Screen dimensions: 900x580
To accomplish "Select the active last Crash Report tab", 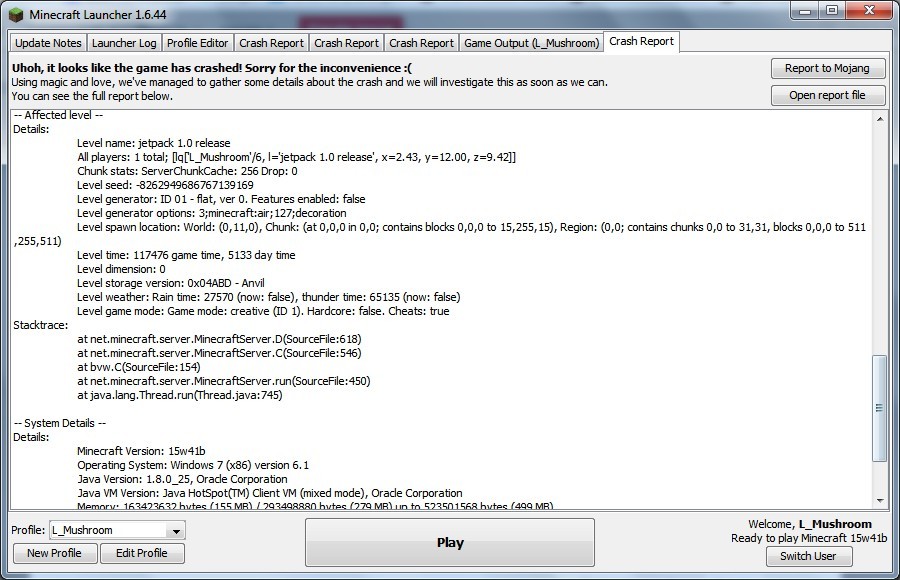I will coord(641,41).
